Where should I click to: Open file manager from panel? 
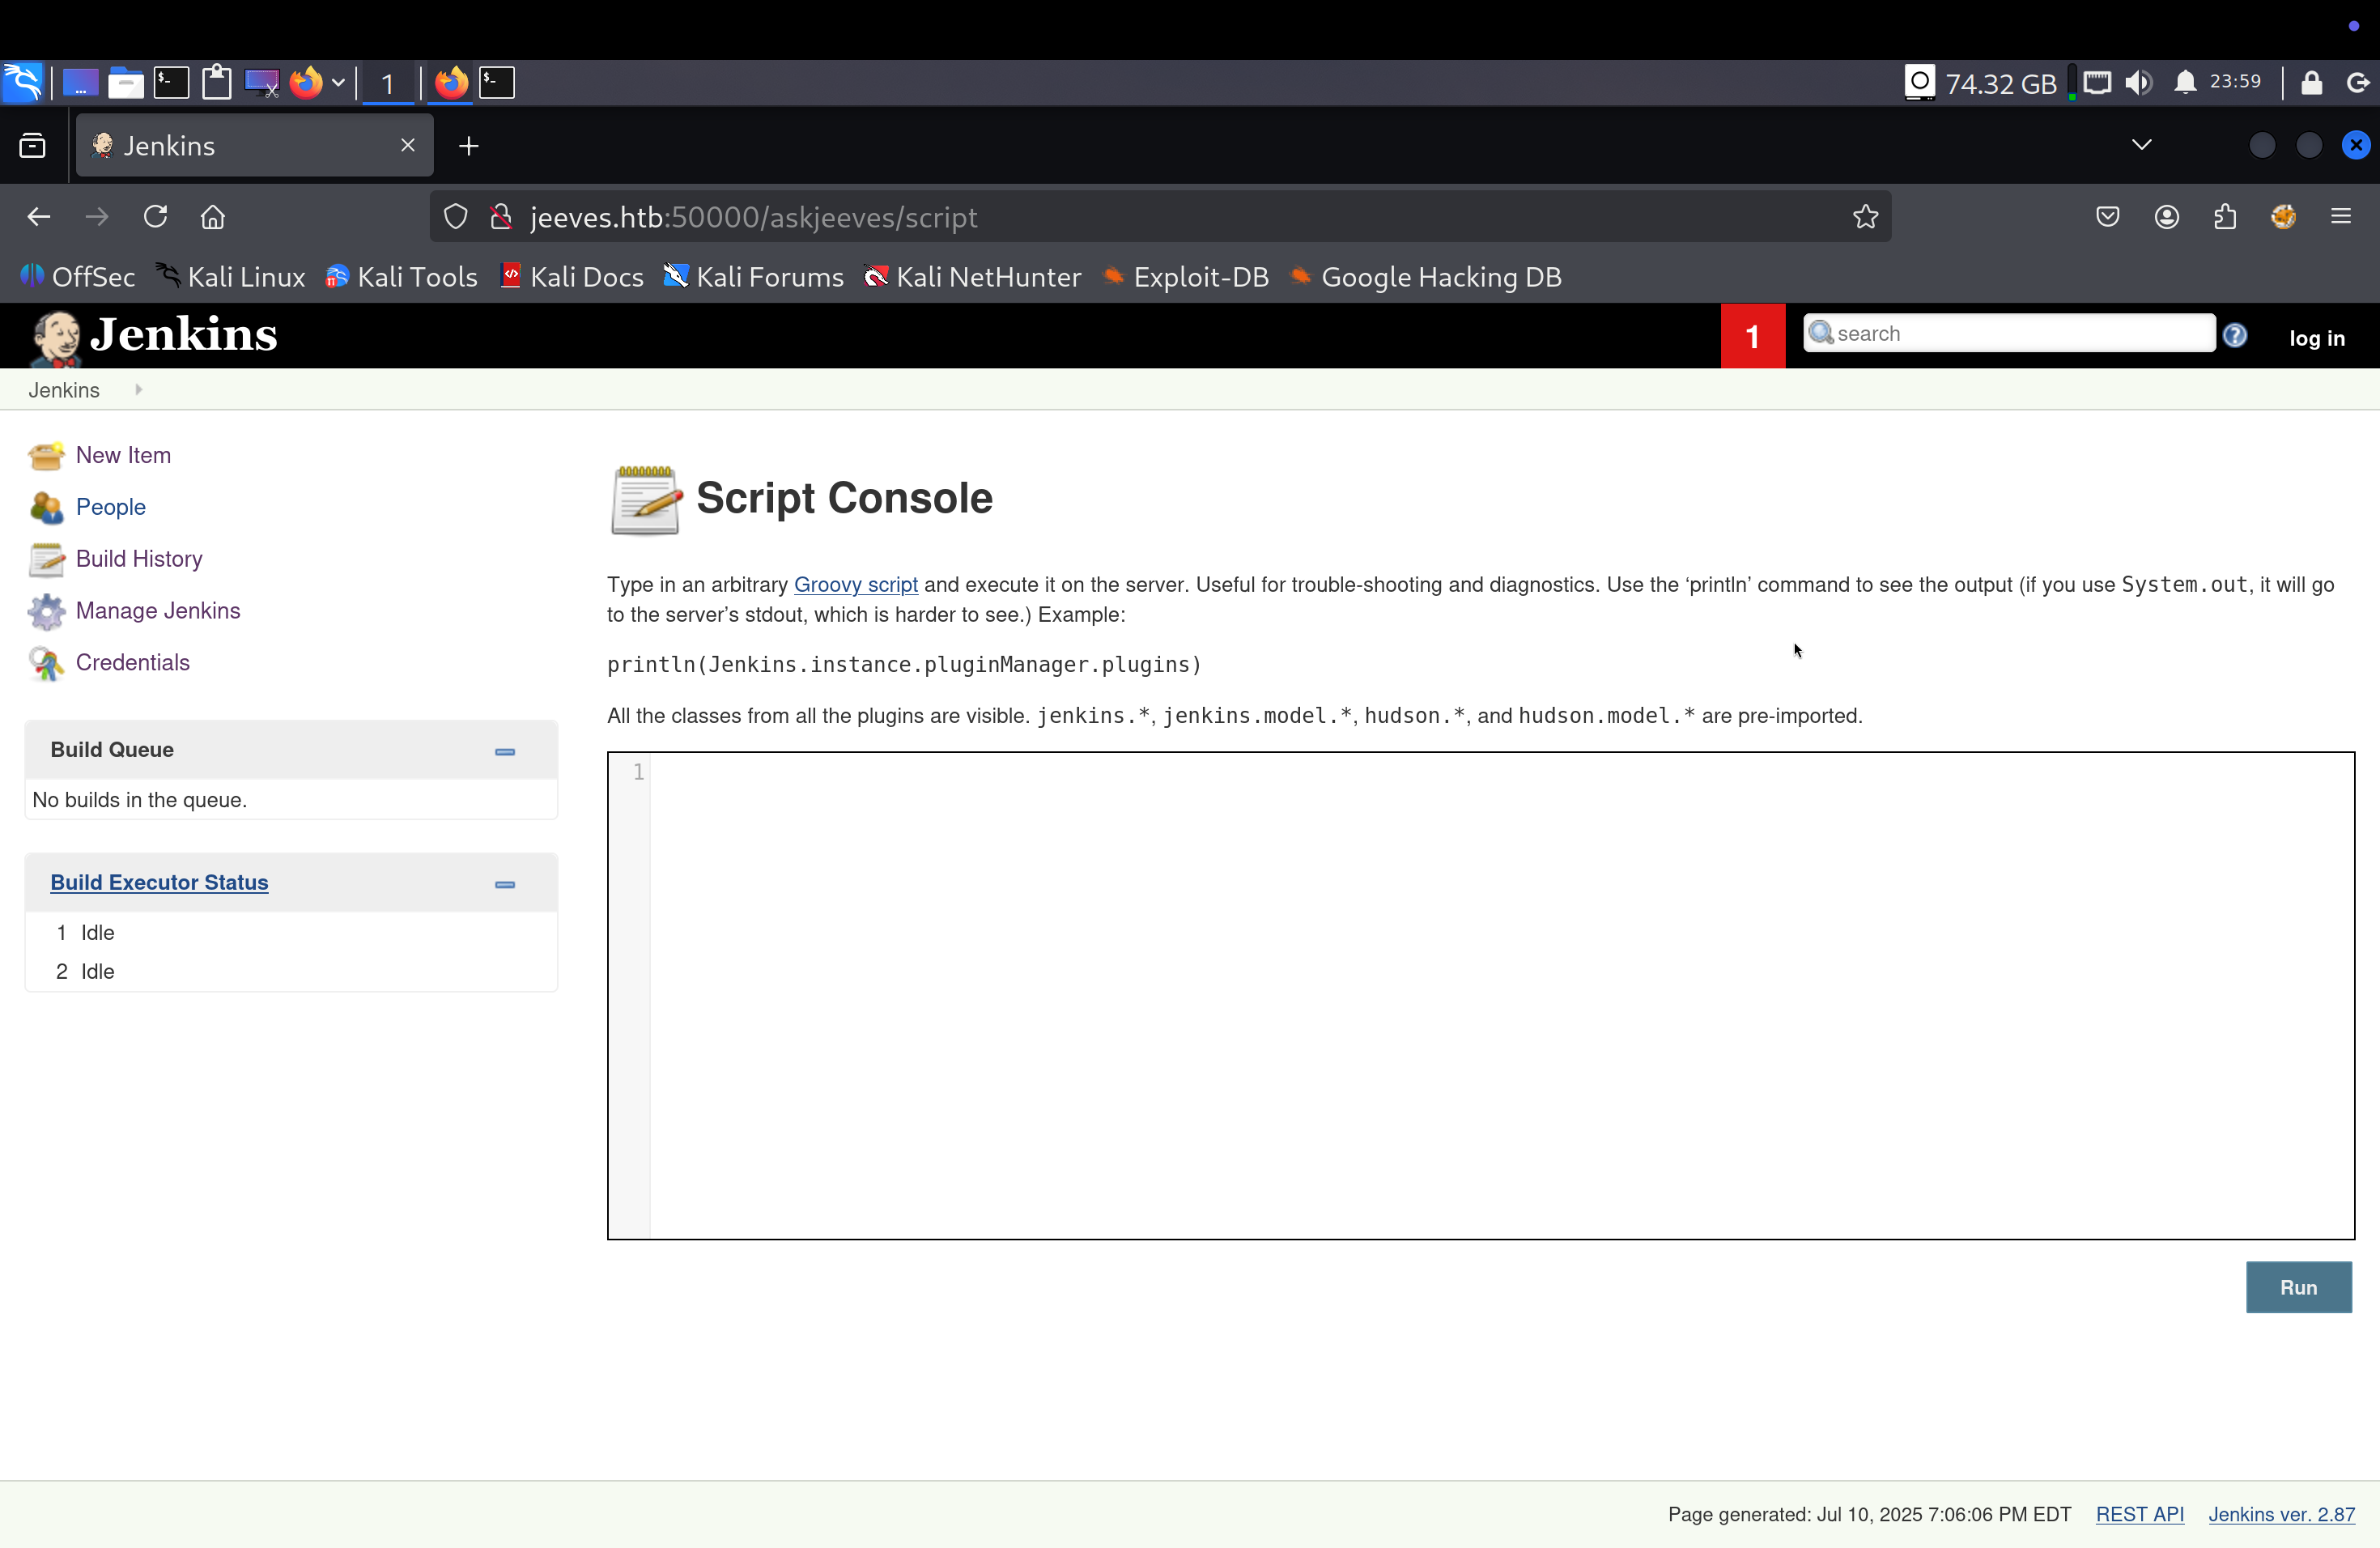[x=126, y=82]
